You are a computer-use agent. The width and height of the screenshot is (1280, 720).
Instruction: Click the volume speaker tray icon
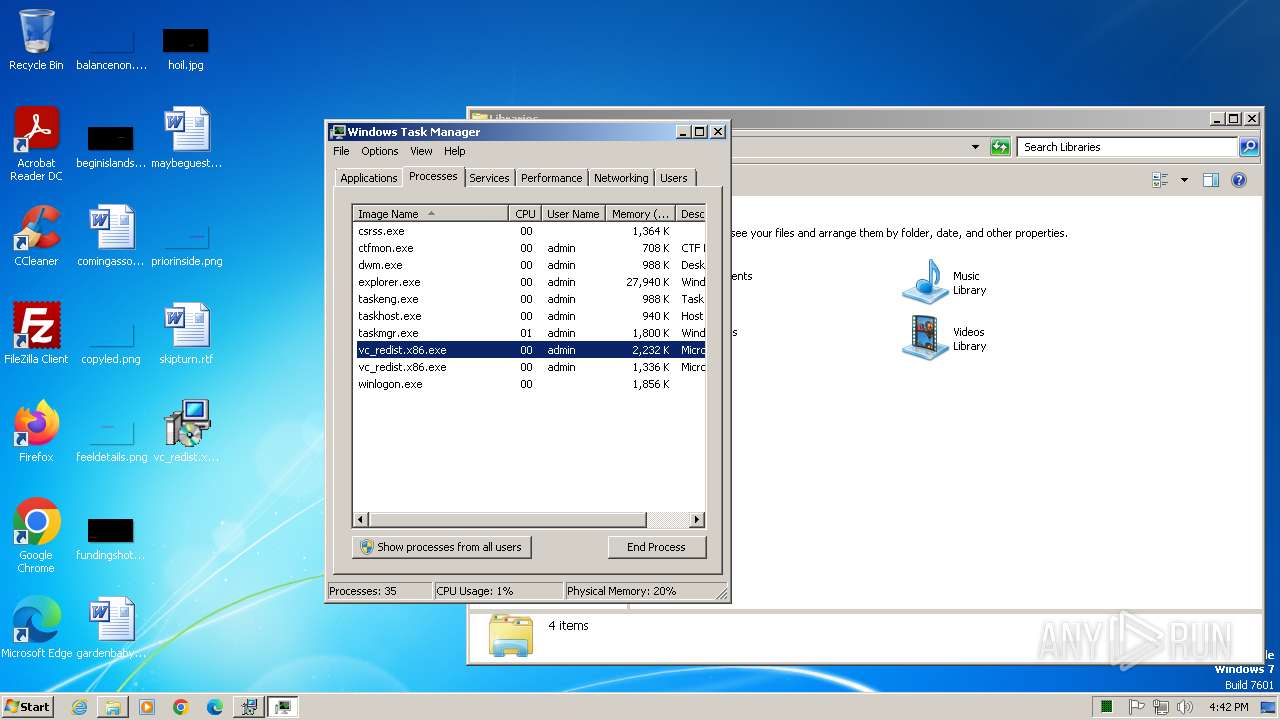coord(1185,707)
